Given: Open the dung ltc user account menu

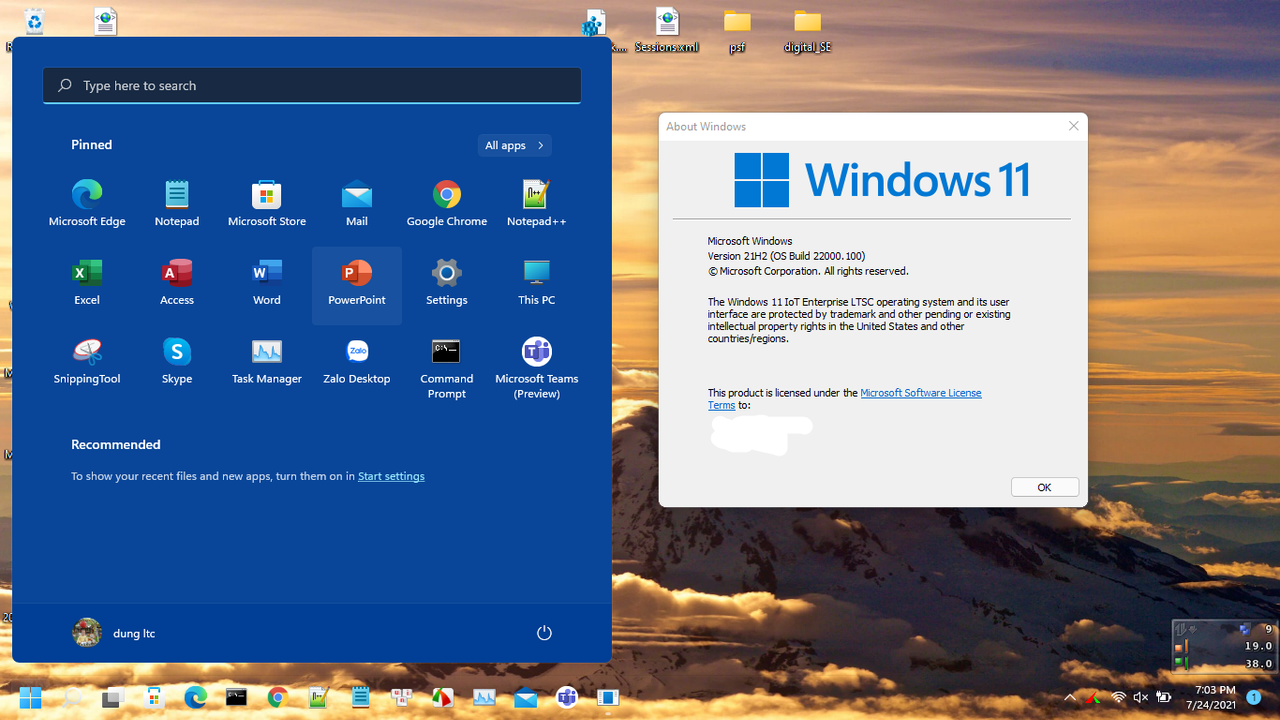Looking at the screenshot, I should coord(114,633).
